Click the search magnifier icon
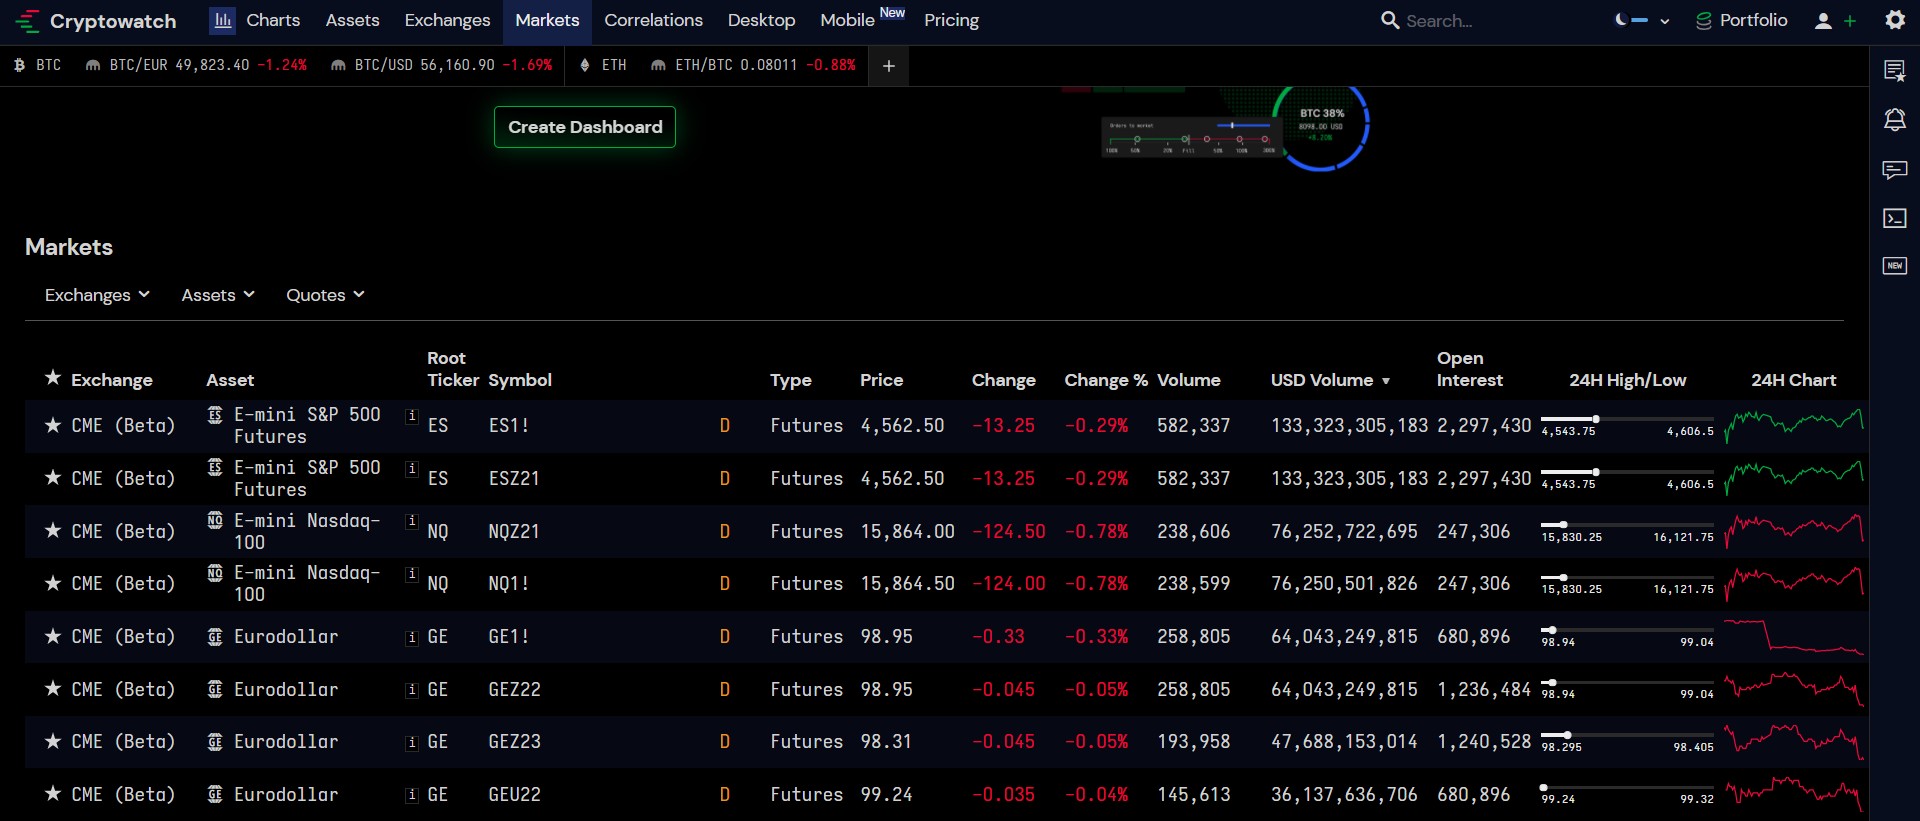1920x821 pixels. 1390,20
